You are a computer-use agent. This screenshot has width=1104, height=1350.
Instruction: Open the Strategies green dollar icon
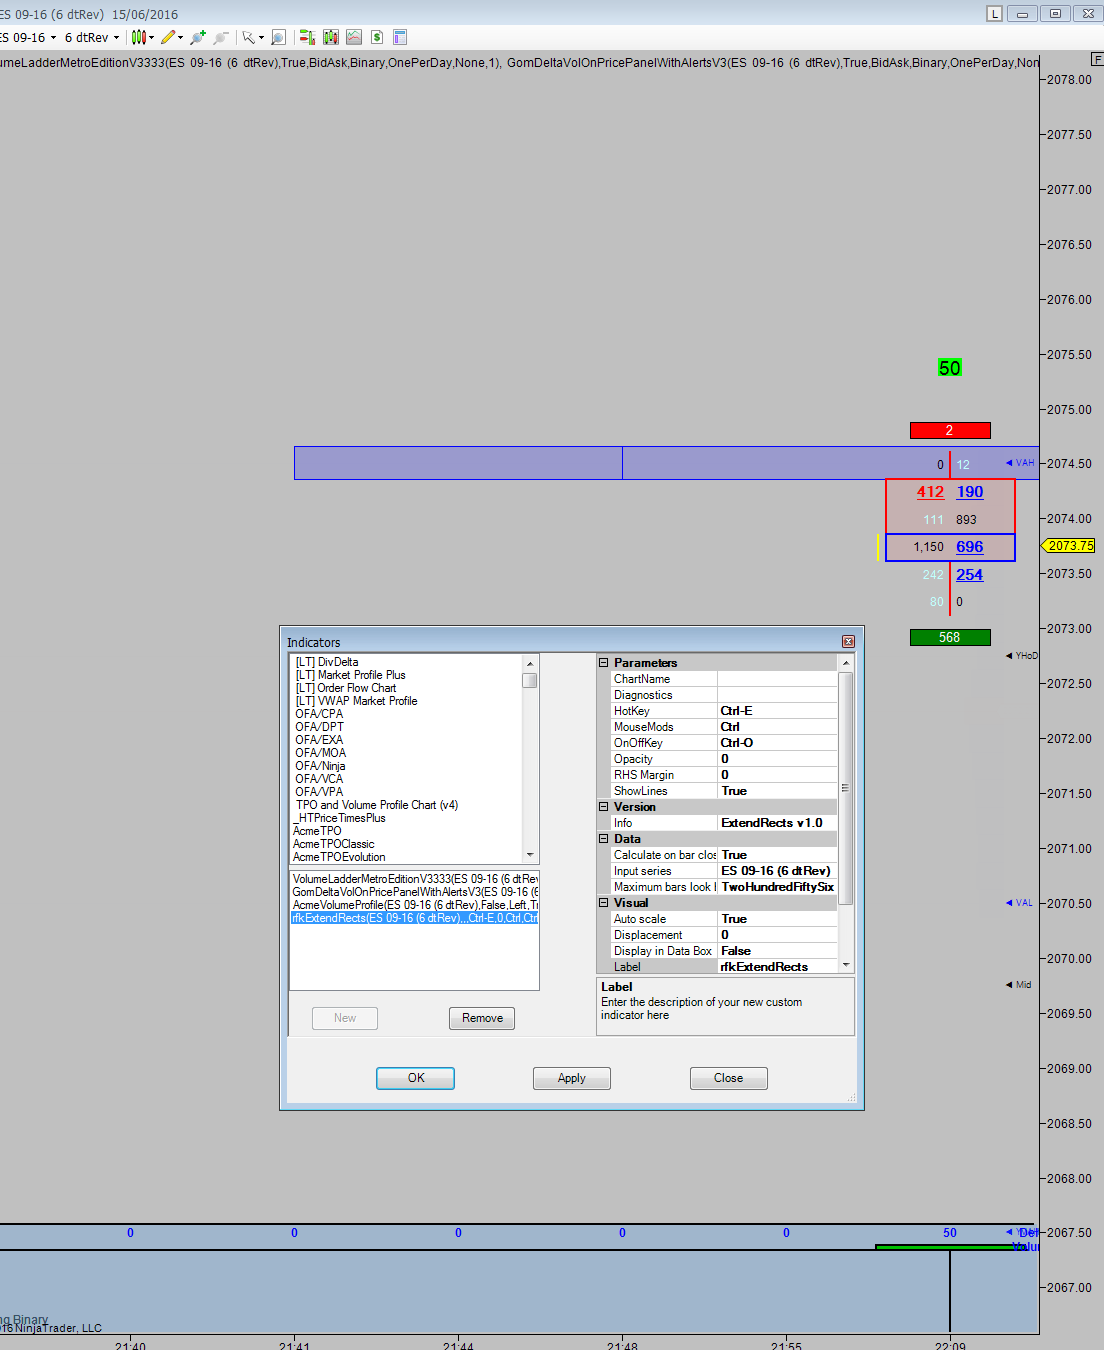(377, 37)
